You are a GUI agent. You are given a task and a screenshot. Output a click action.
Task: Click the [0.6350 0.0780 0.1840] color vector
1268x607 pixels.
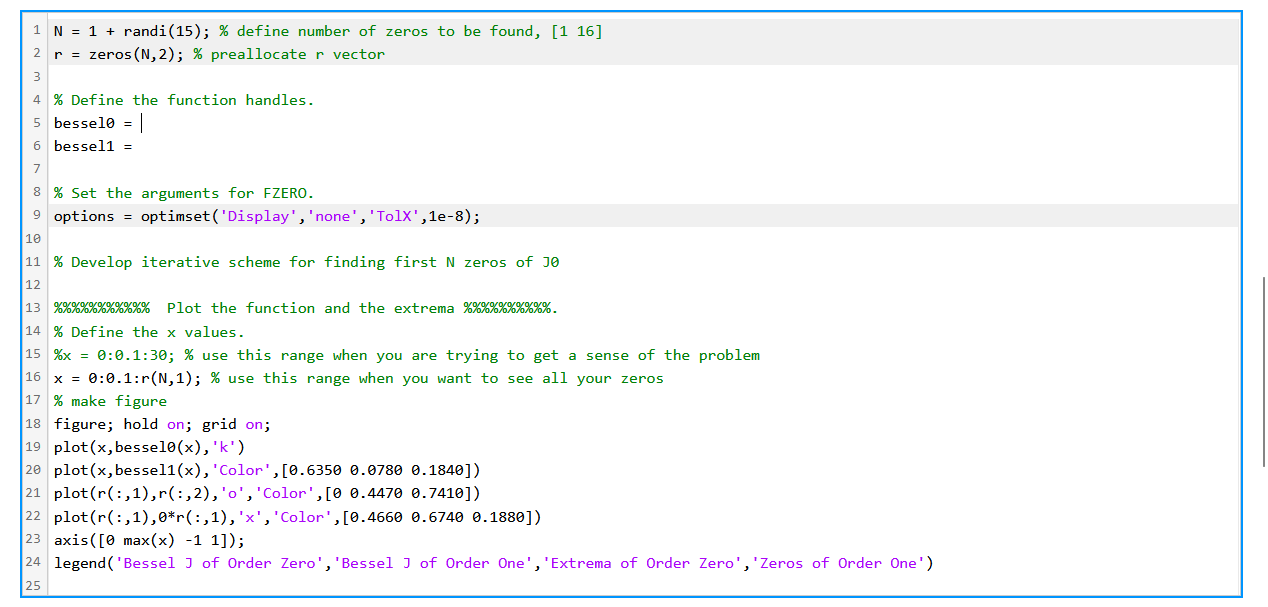376,470
